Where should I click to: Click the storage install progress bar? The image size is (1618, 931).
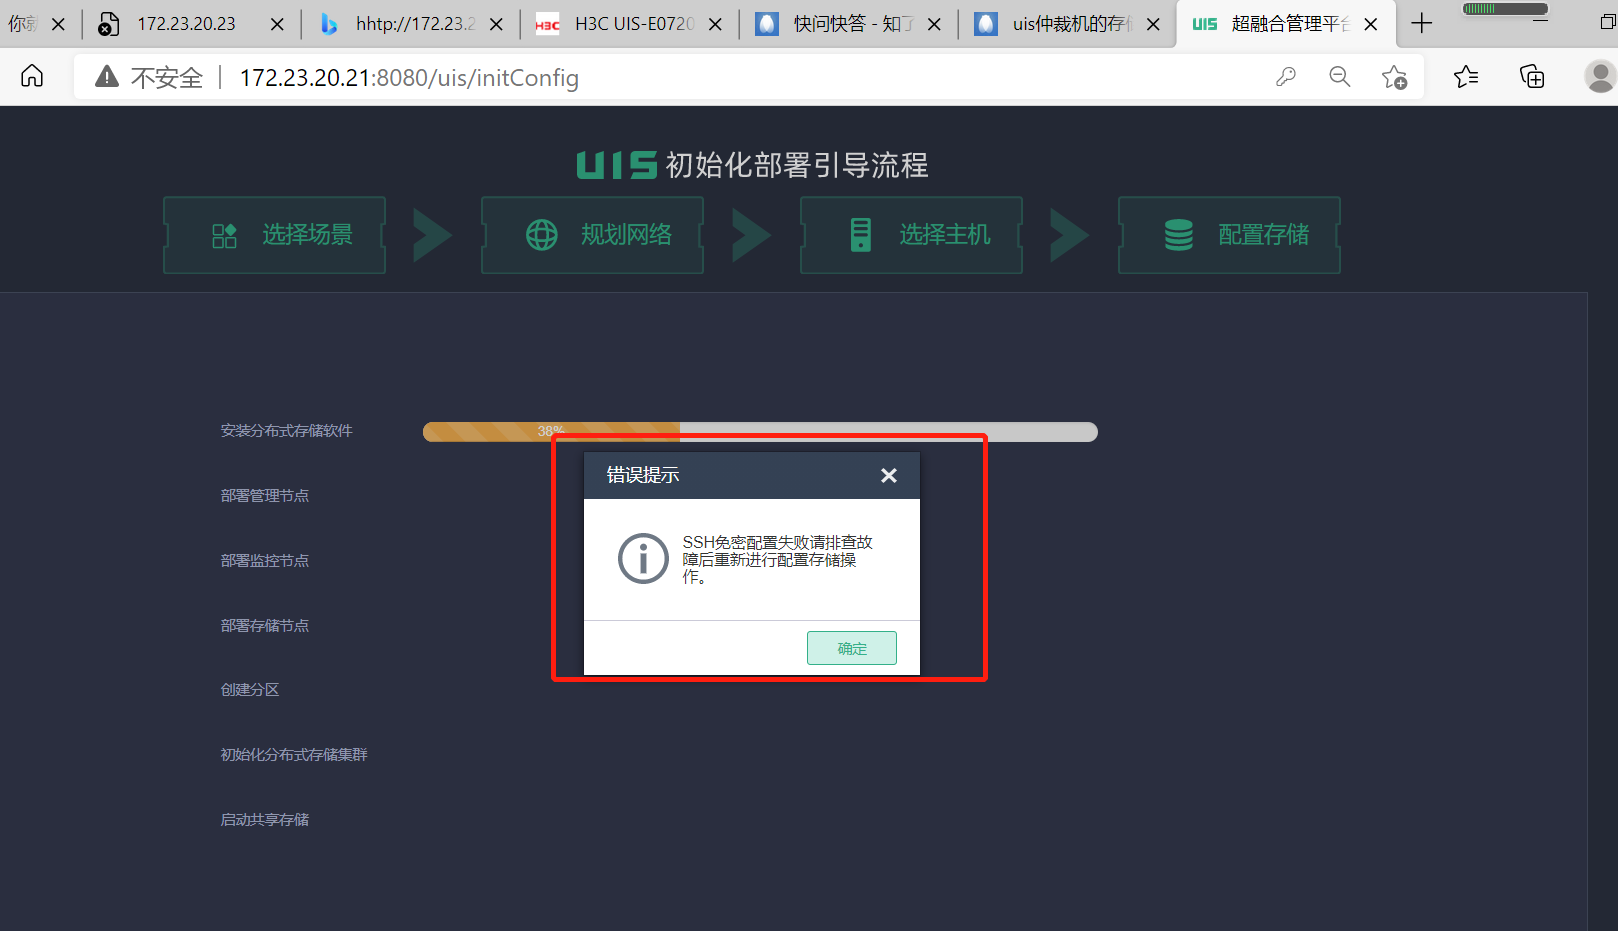760,432
